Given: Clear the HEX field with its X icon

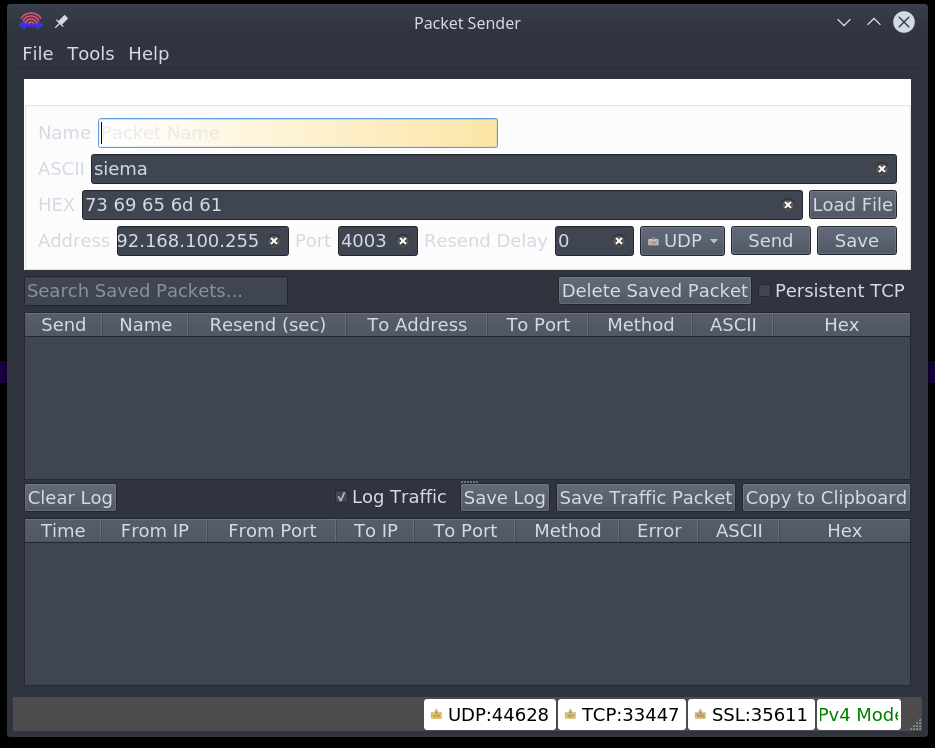Looking at the screenshot, I should pos(787,205).
